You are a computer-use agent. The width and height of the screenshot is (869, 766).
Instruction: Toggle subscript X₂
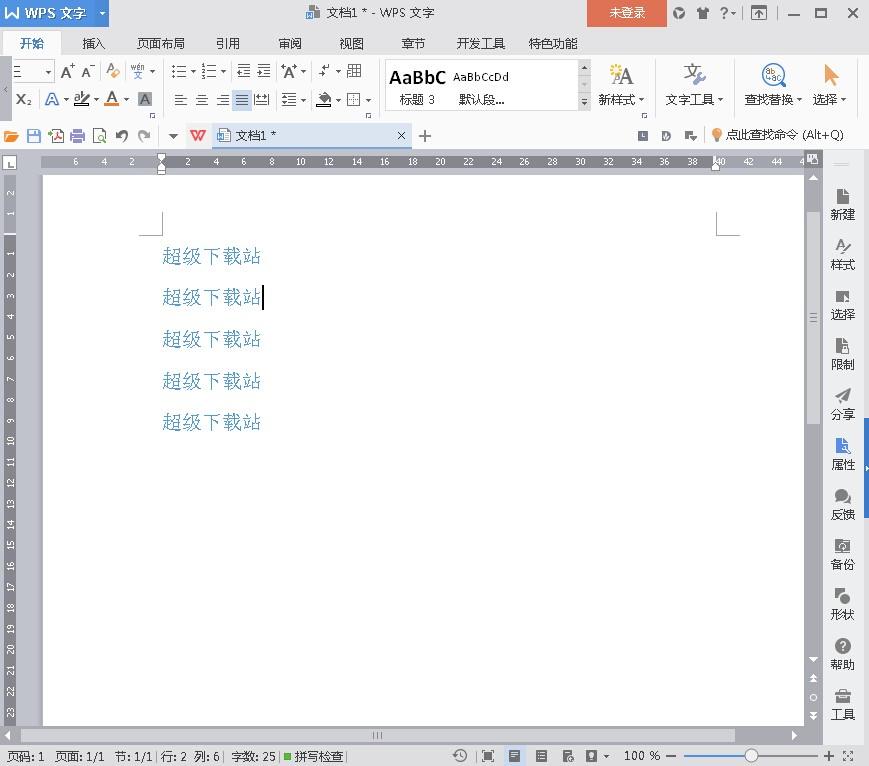click(x=23, y=99)
